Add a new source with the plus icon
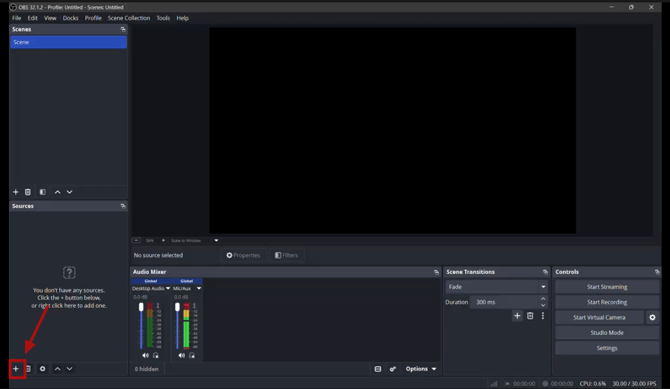670x389 pixels. click(x=16, y=368)
